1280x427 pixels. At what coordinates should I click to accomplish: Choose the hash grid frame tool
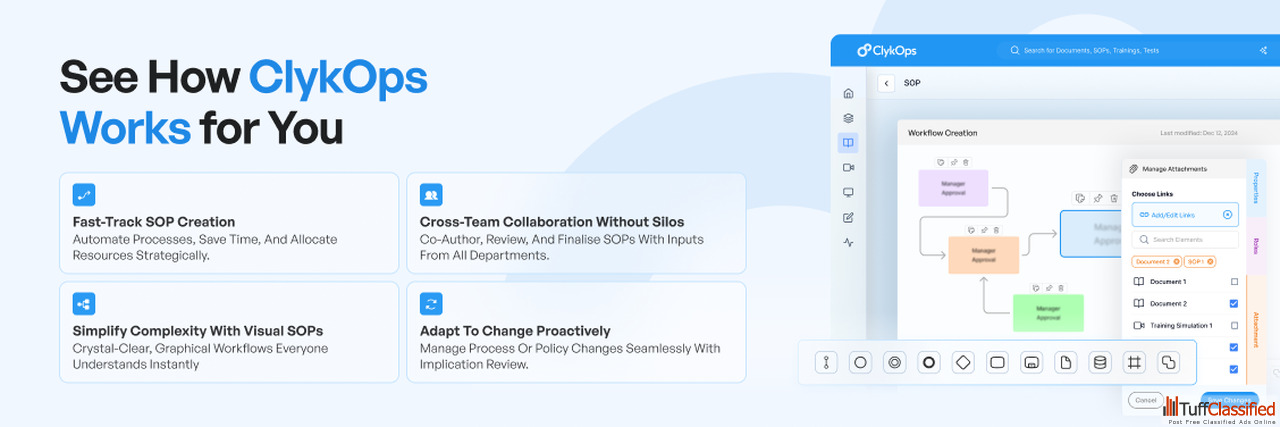coord(1134,362)
